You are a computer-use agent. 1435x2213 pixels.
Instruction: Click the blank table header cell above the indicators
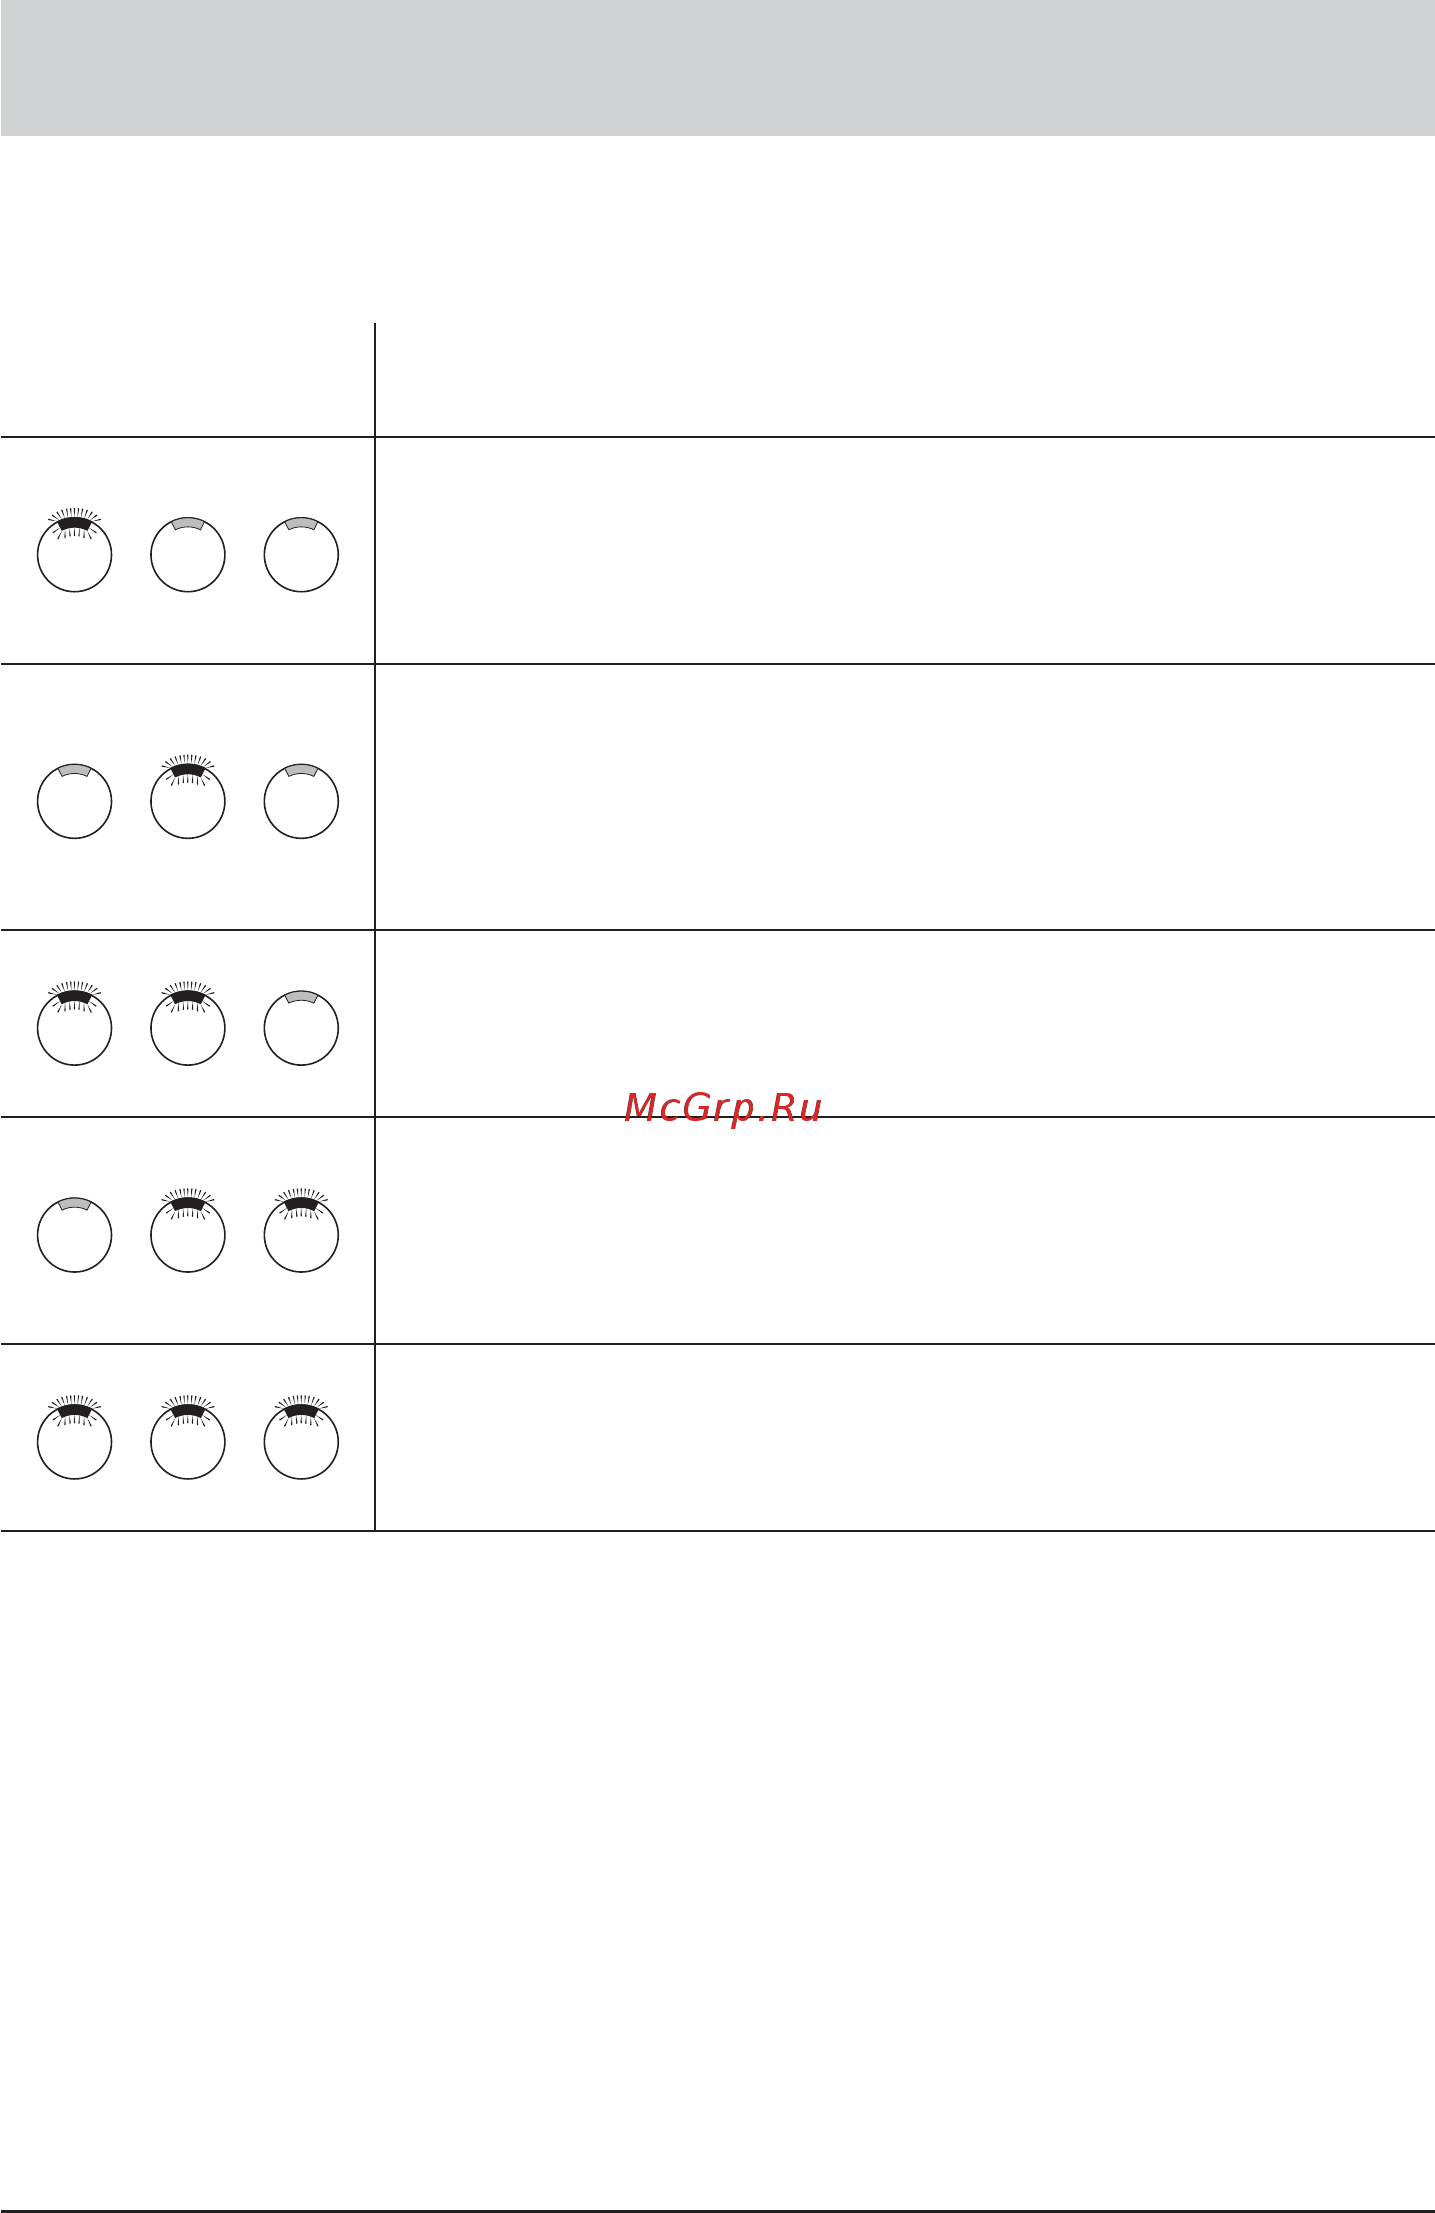pos(187,380)
